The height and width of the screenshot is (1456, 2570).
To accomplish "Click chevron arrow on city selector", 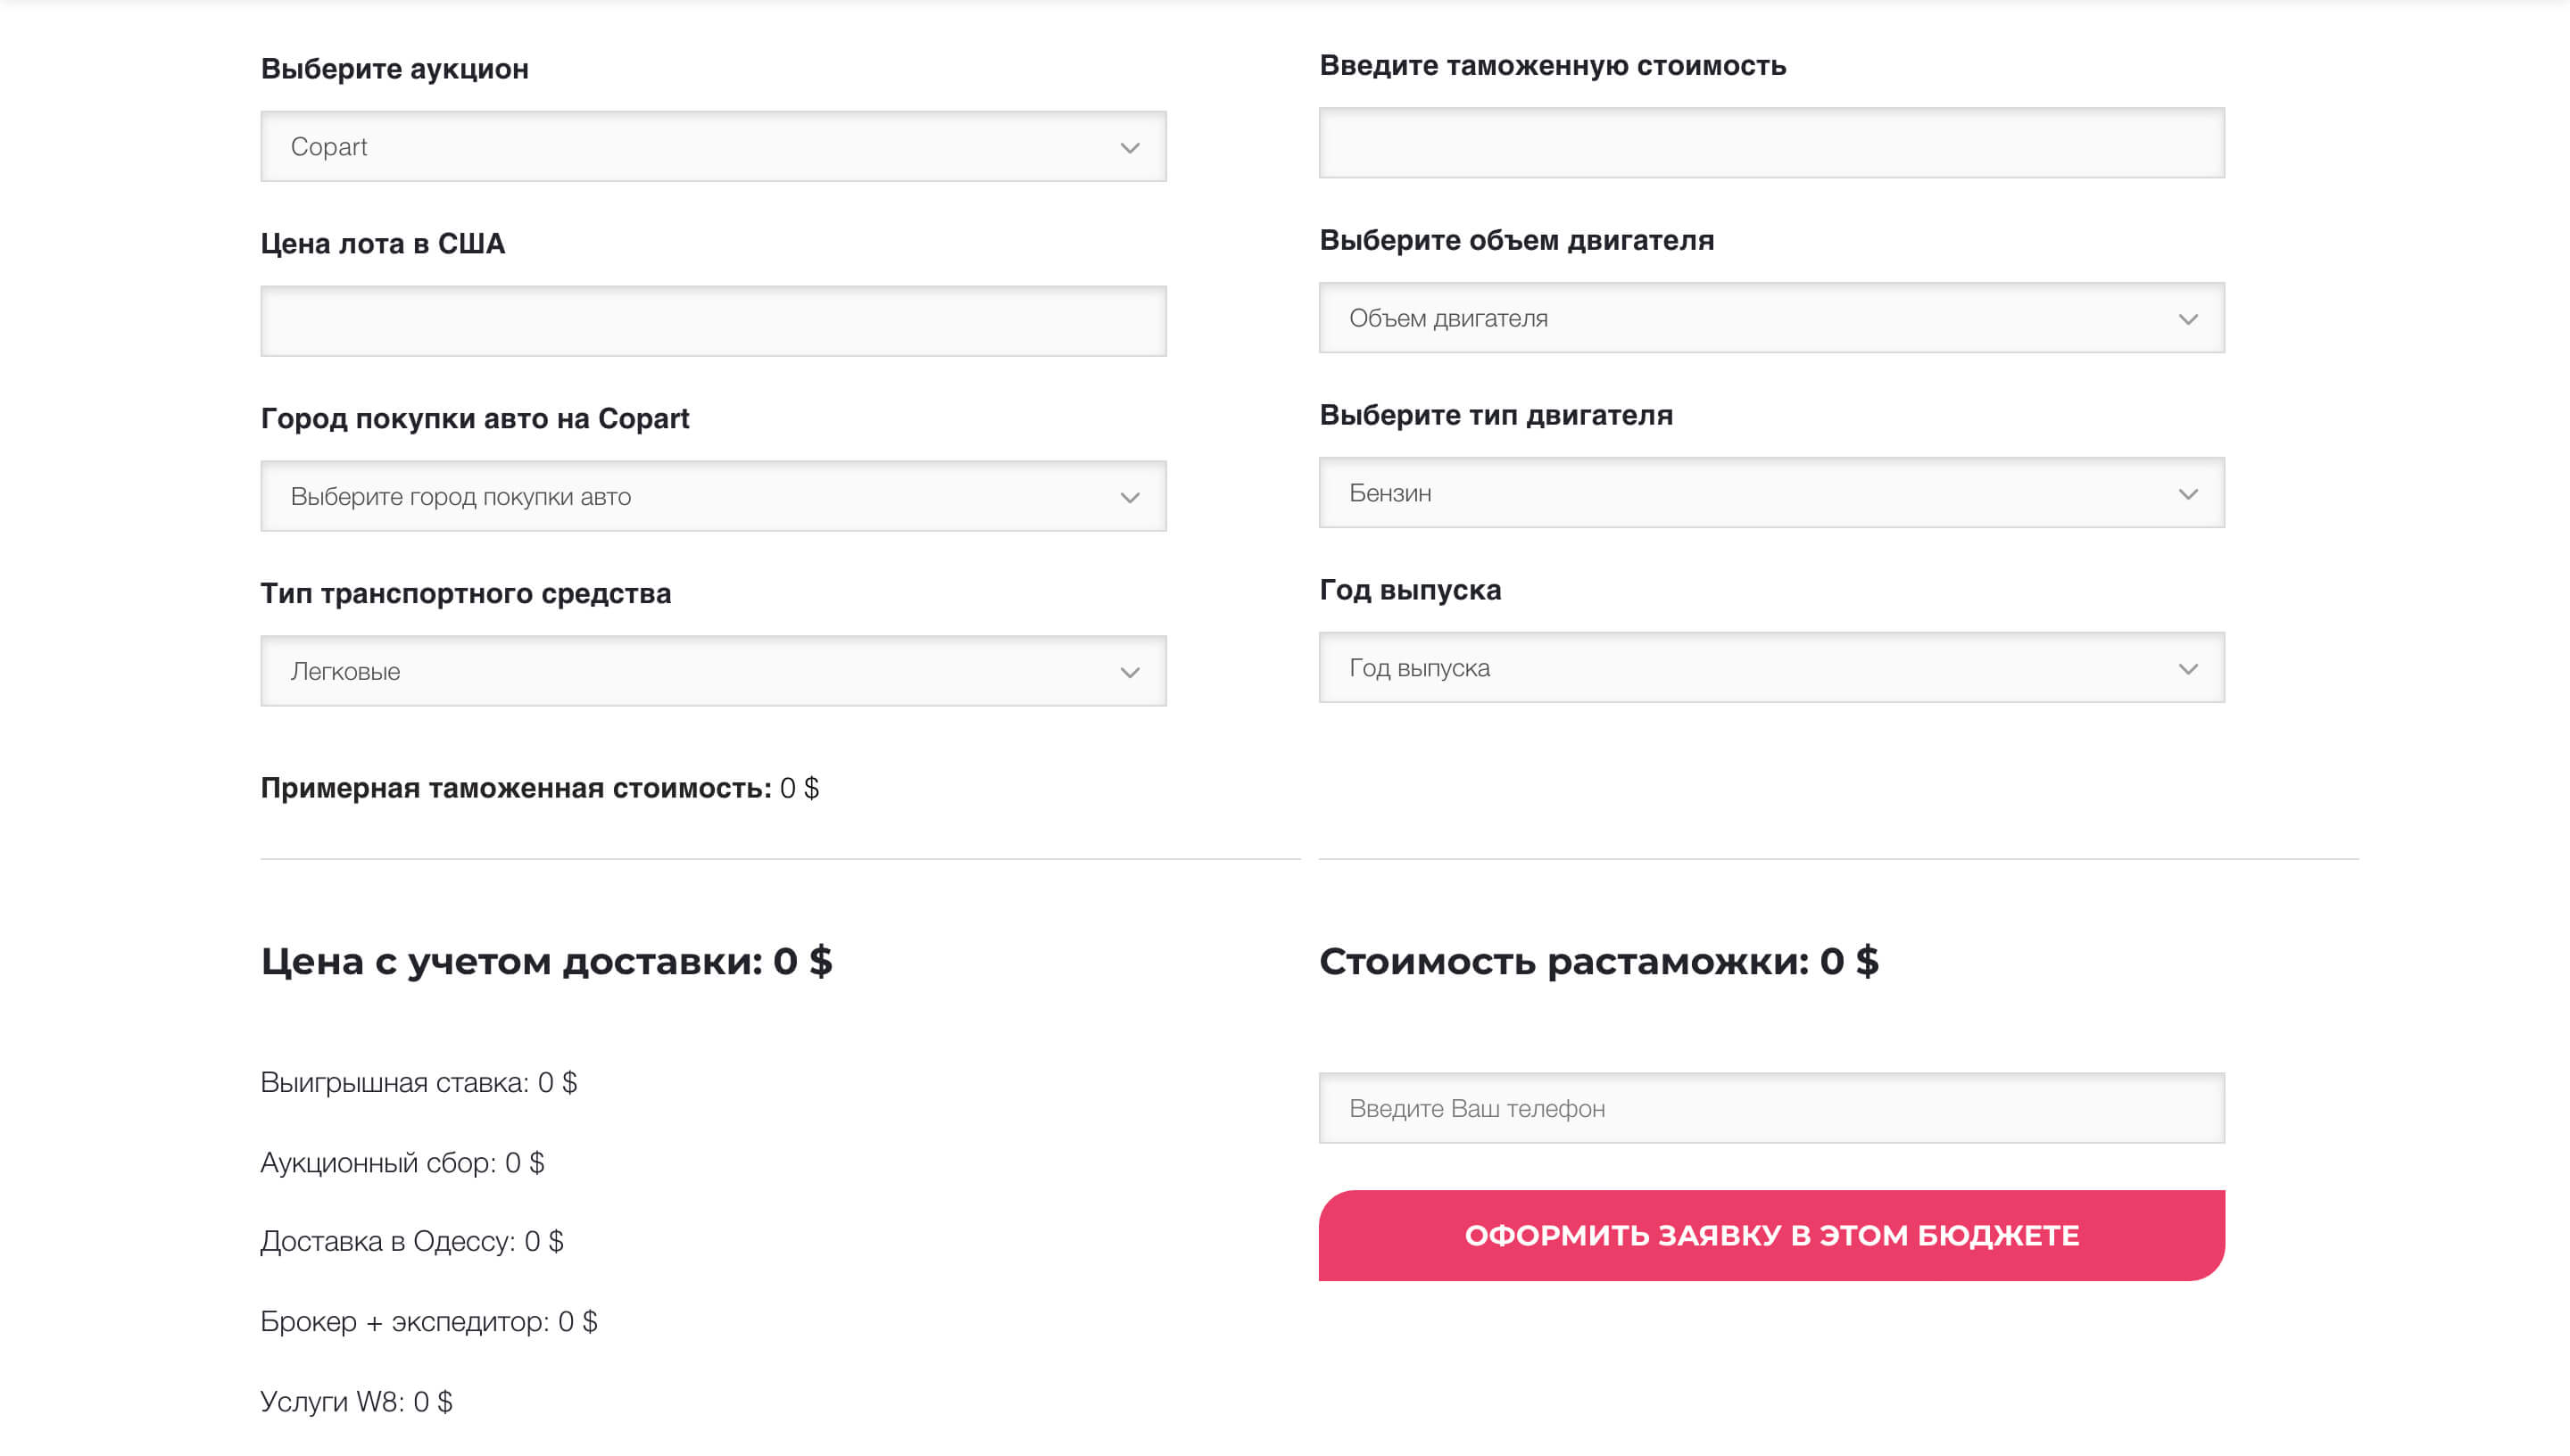I will coord(1130,498).
